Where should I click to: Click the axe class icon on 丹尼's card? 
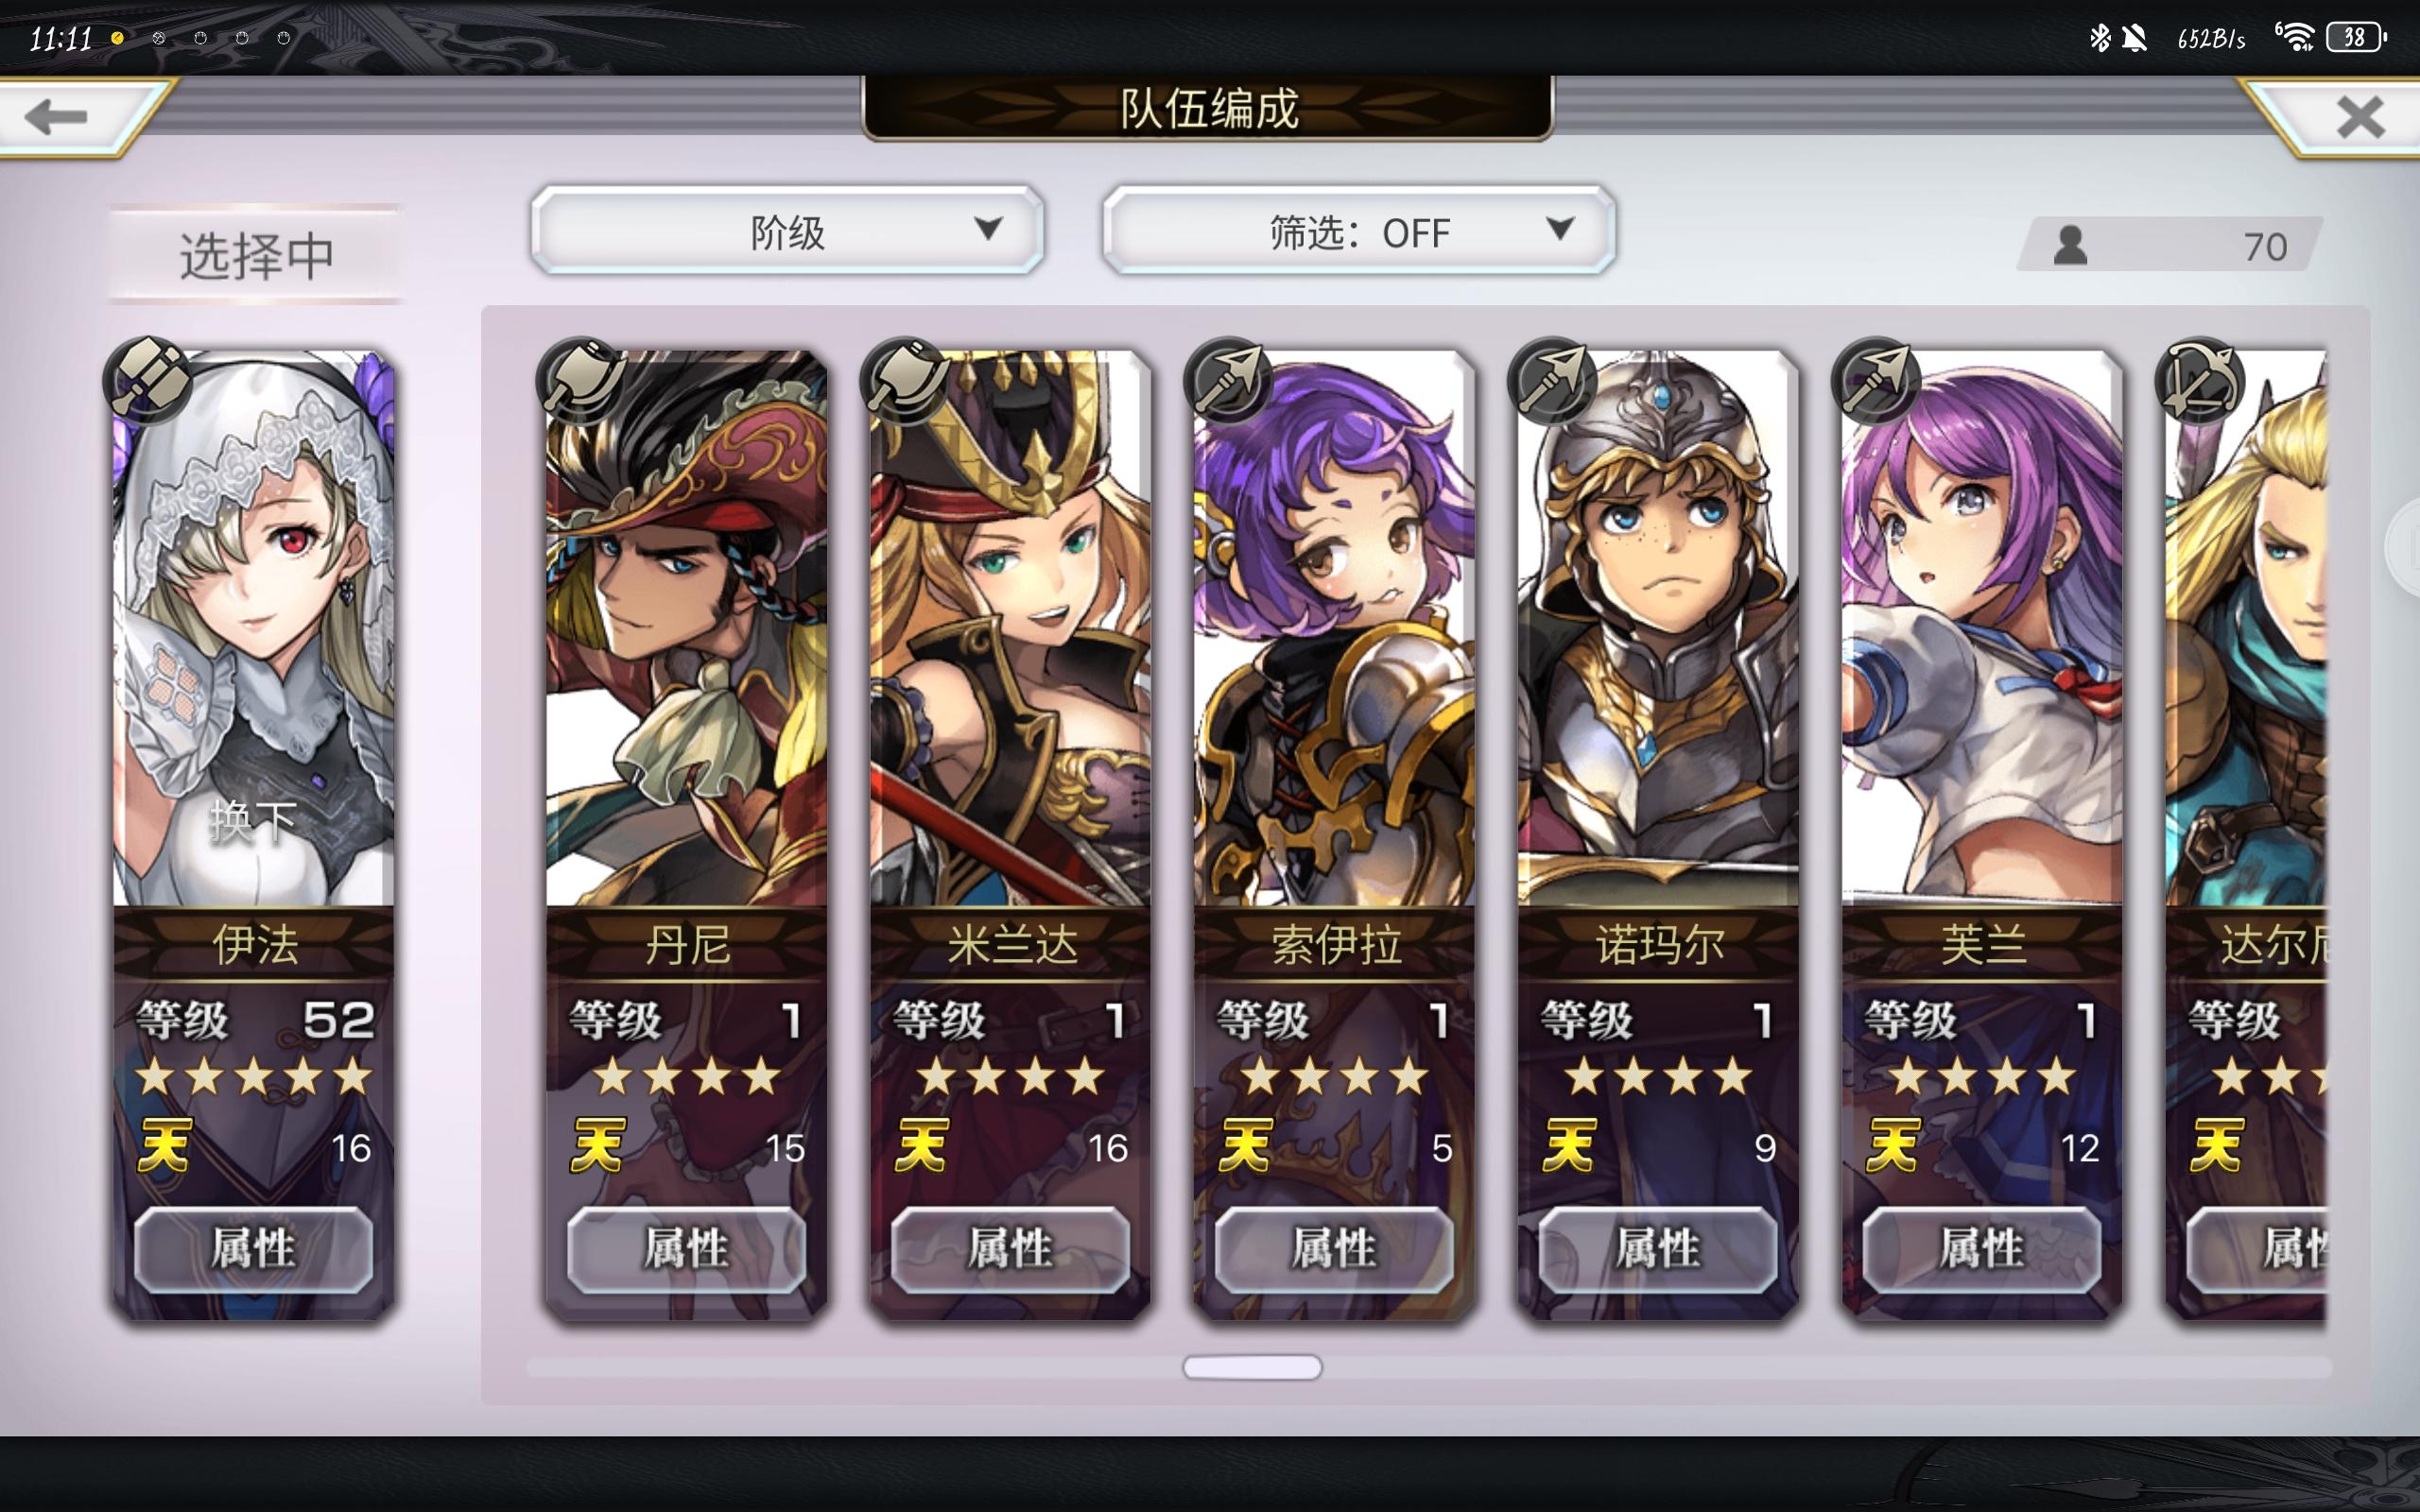pos(581,380)
